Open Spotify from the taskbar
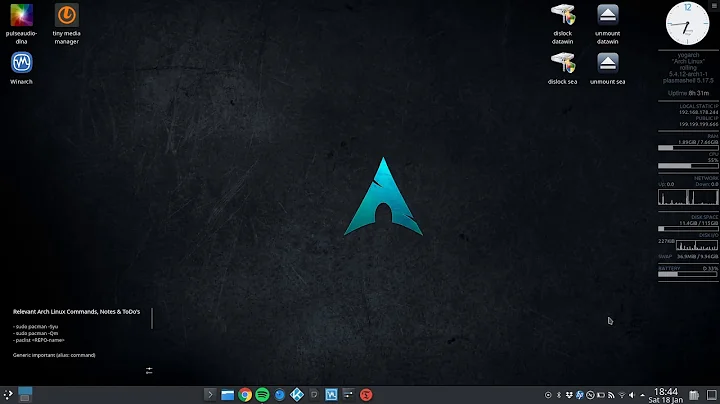This screenshot has width=720, height=404. [x=262, y=394]
